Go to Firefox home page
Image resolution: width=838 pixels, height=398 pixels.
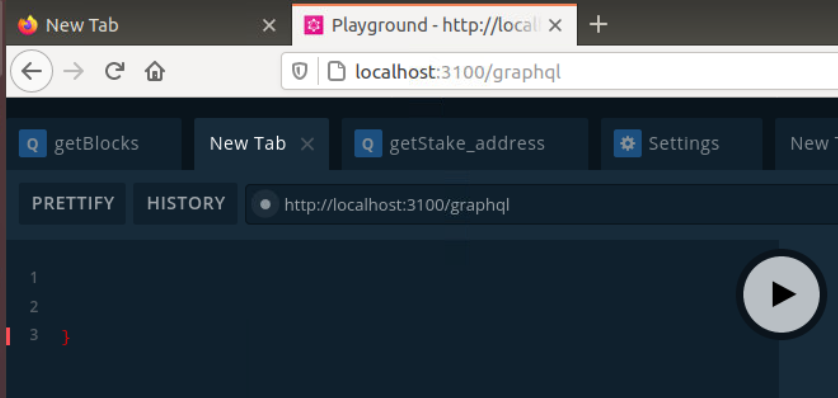click(x=155, y=71)
